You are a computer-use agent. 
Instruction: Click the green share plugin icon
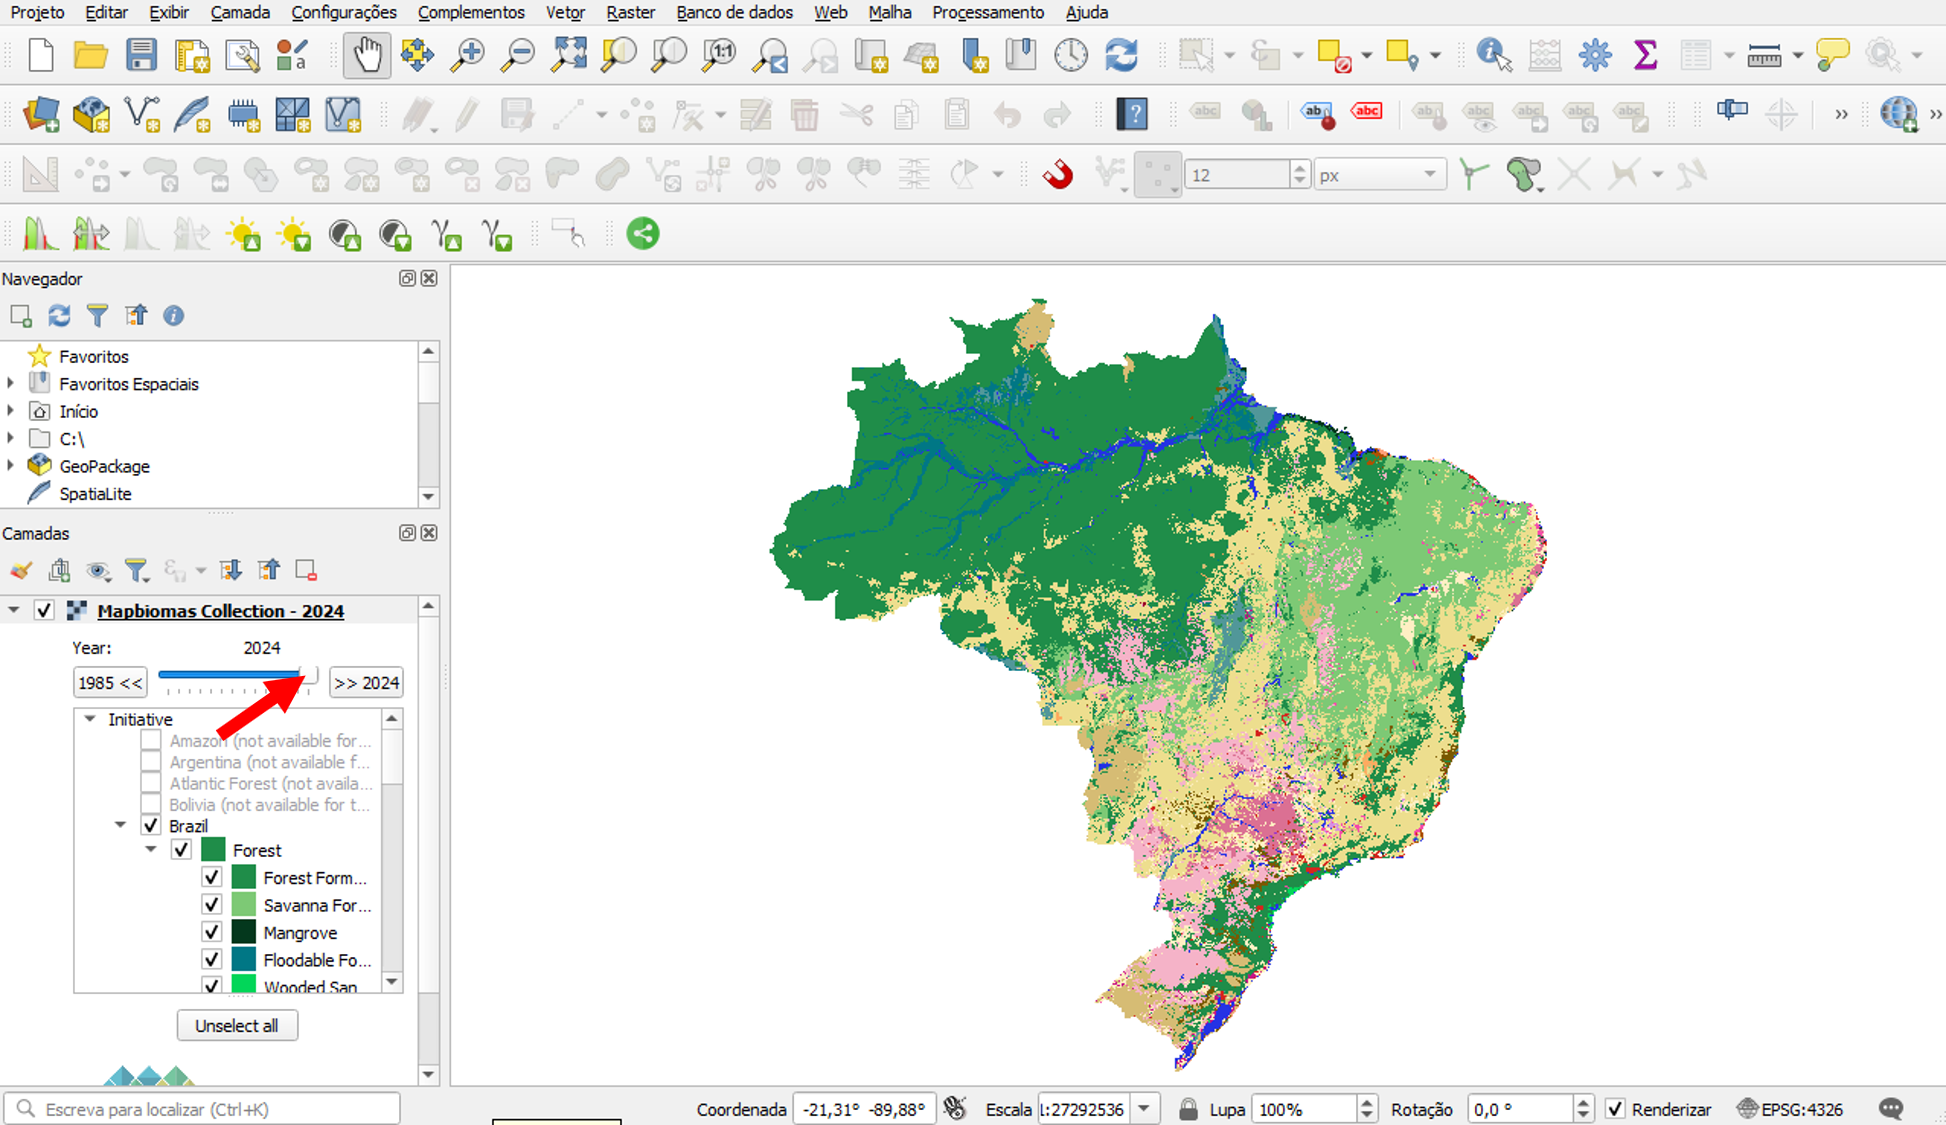click(x=643, y=234)
